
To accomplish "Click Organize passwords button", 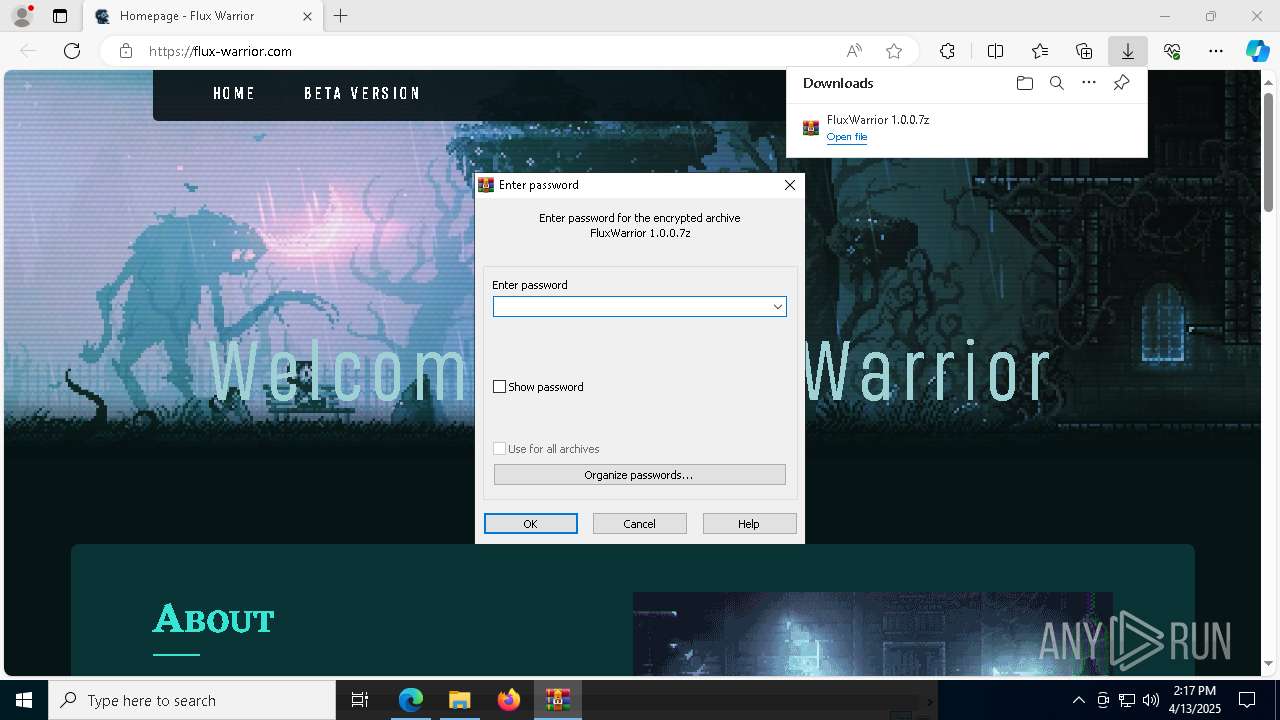I will pyautogui.click(x=639, y=475).
